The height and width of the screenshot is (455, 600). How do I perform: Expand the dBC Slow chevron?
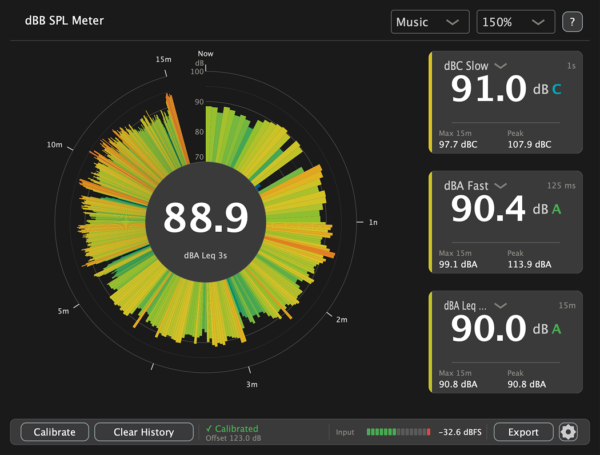tap(501, 66)
